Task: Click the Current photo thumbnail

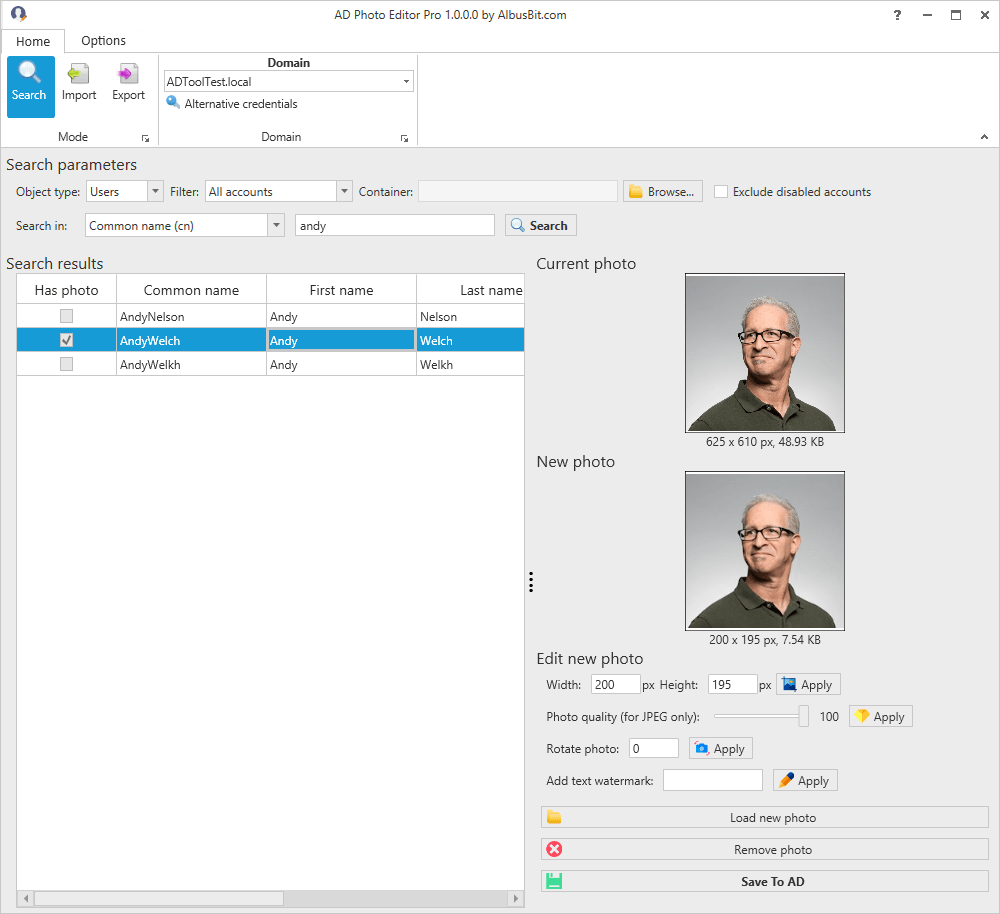Action: click(764, 353)
